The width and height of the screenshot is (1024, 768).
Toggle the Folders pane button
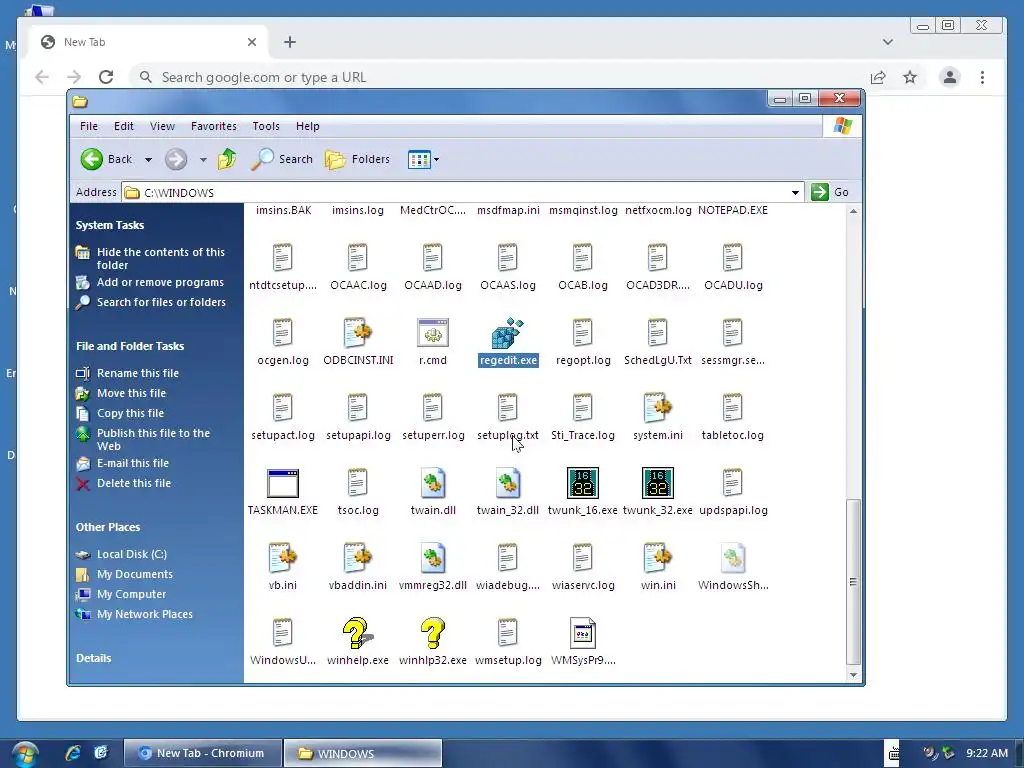[x=357, y=159]
